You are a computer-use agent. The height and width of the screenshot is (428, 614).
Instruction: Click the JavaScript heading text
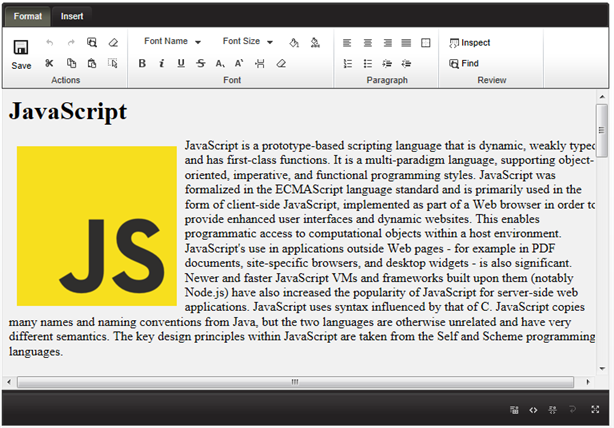[68, 112]
